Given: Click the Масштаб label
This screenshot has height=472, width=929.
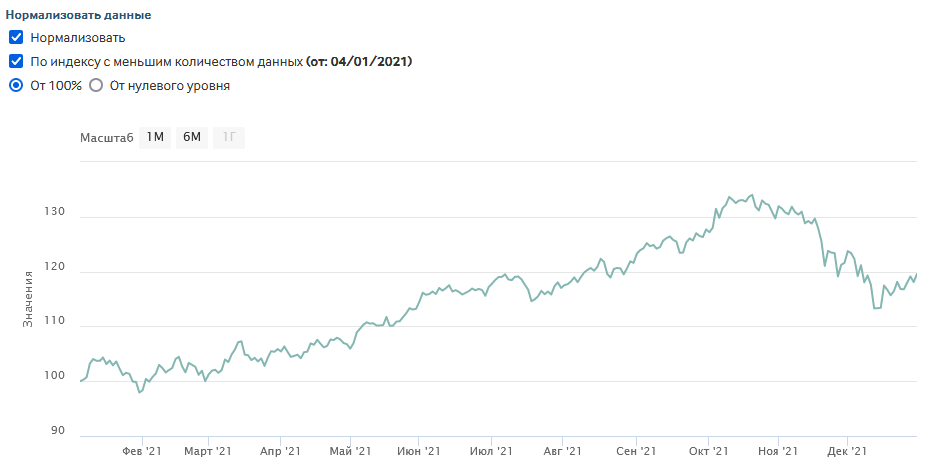Looking at the screenshot, I should [x=106, y=138].
